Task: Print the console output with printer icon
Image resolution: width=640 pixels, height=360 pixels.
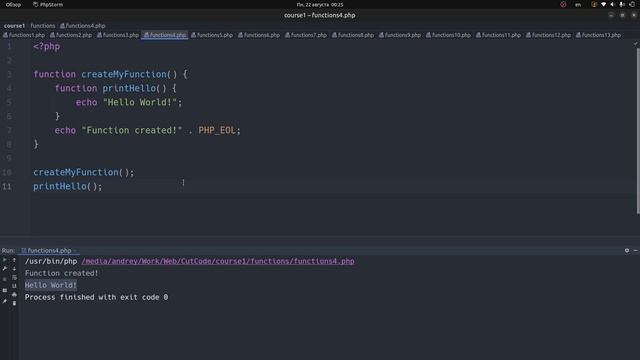Action: 14,295
